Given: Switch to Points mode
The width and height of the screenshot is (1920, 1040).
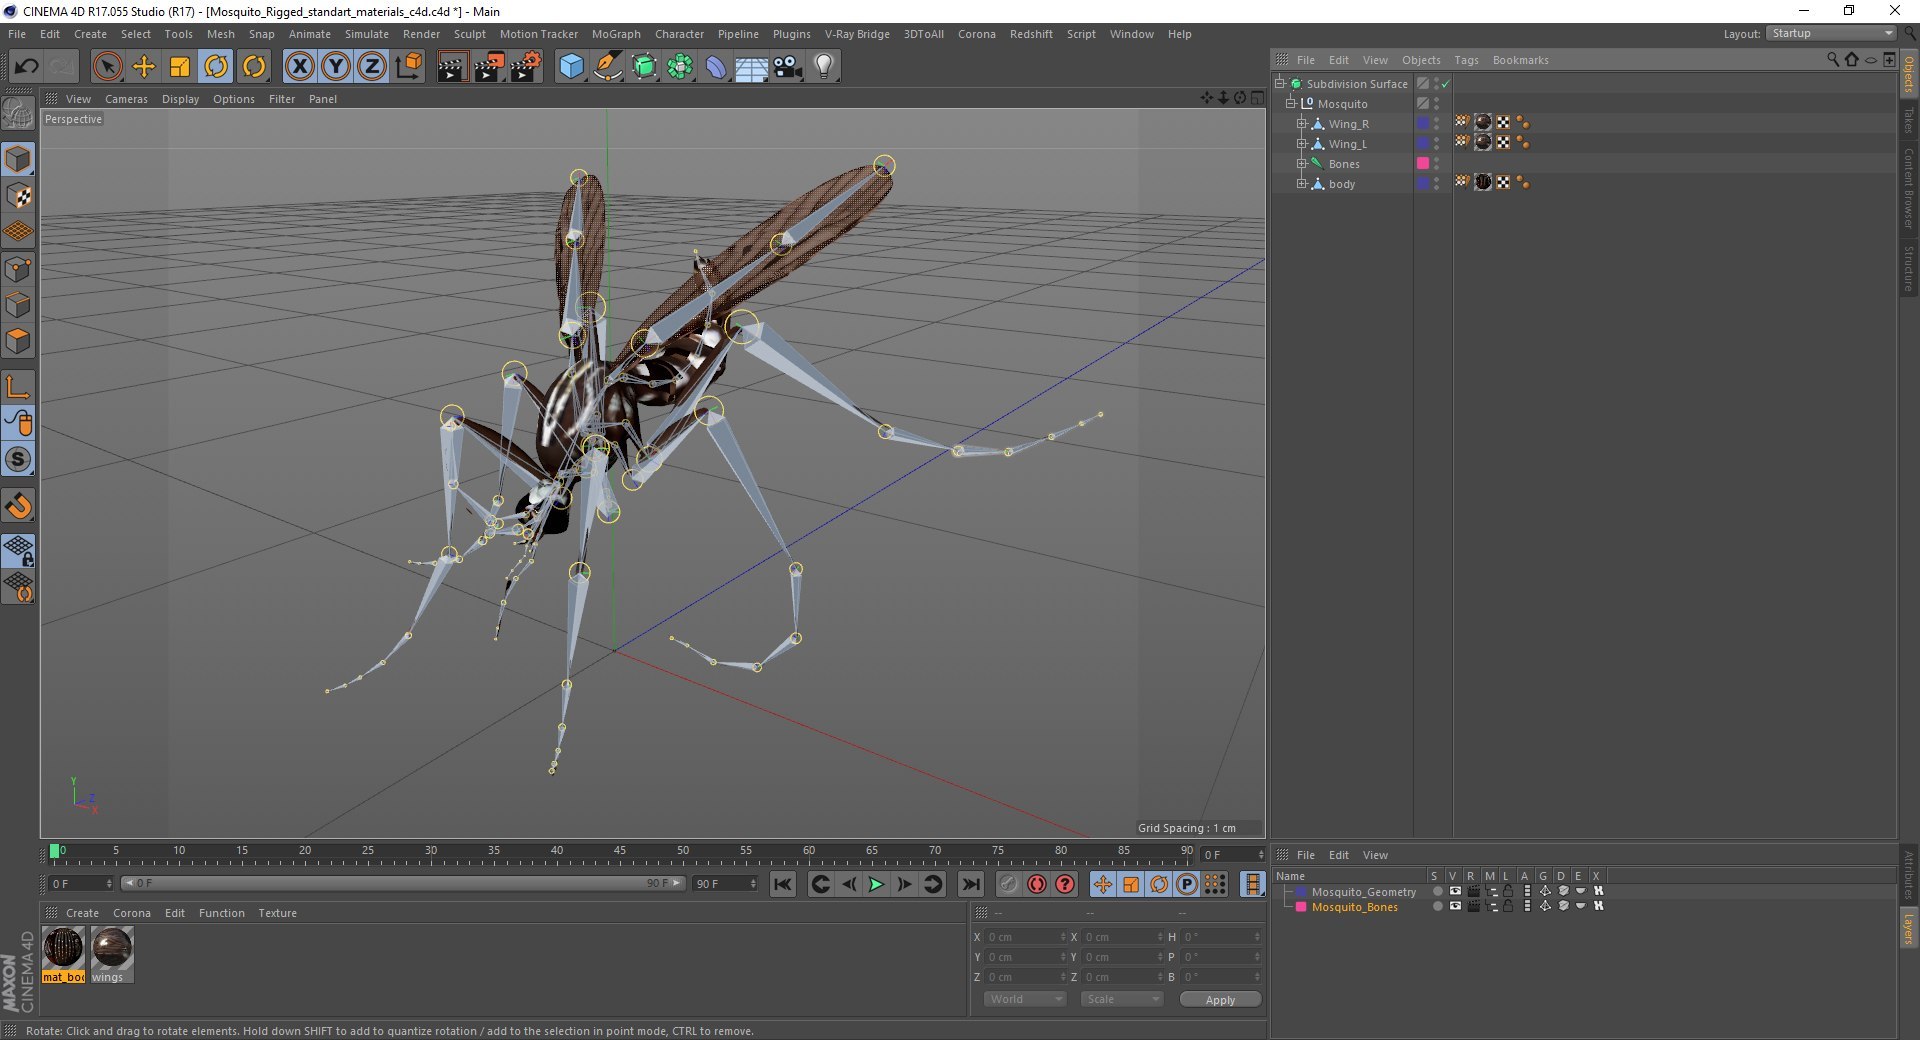Looking at the screenshot, I should click(x=18, y=269).
